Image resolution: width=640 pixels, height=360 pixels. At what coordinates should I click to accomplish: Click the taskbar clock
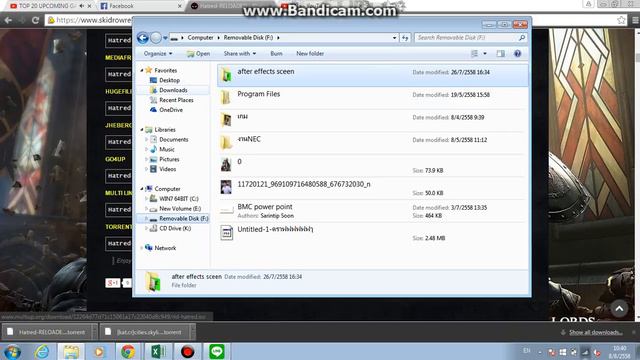coord(620,352)
